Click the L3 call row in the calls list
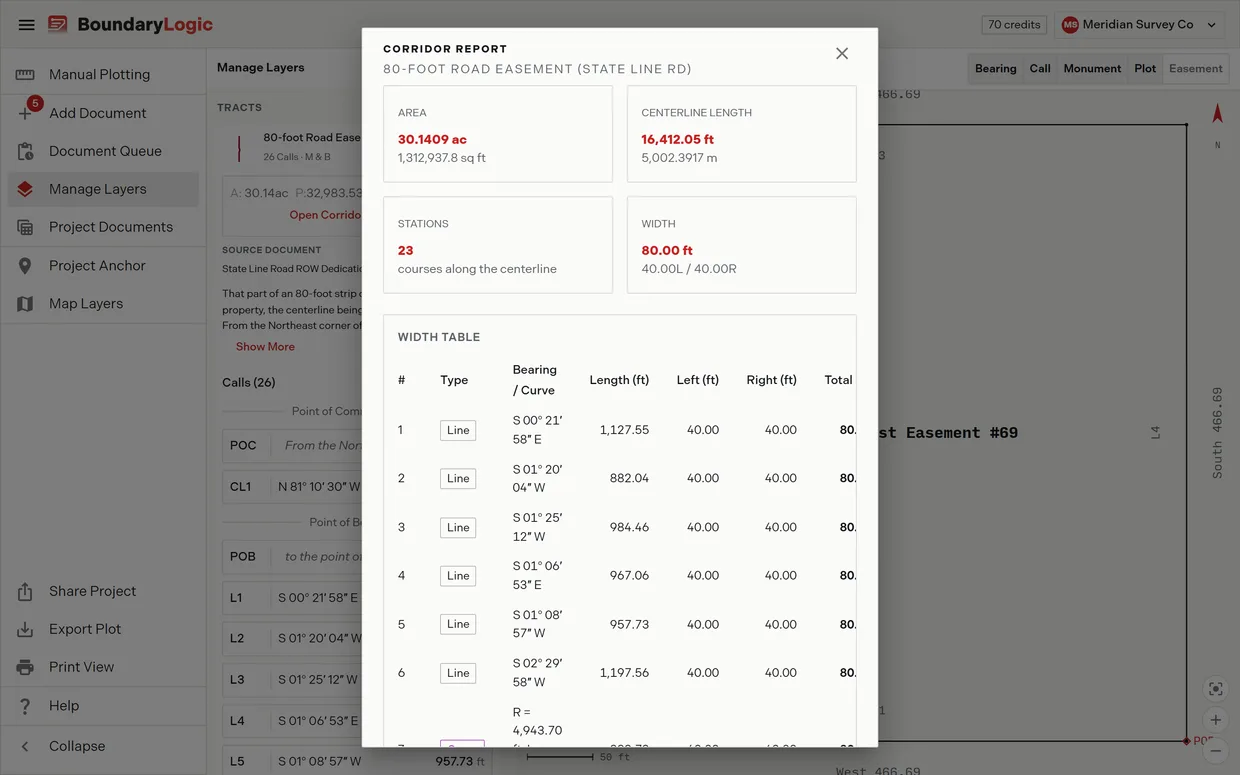Image resolution: width=1240 pixels, height=775 pixels. [292, 680]
